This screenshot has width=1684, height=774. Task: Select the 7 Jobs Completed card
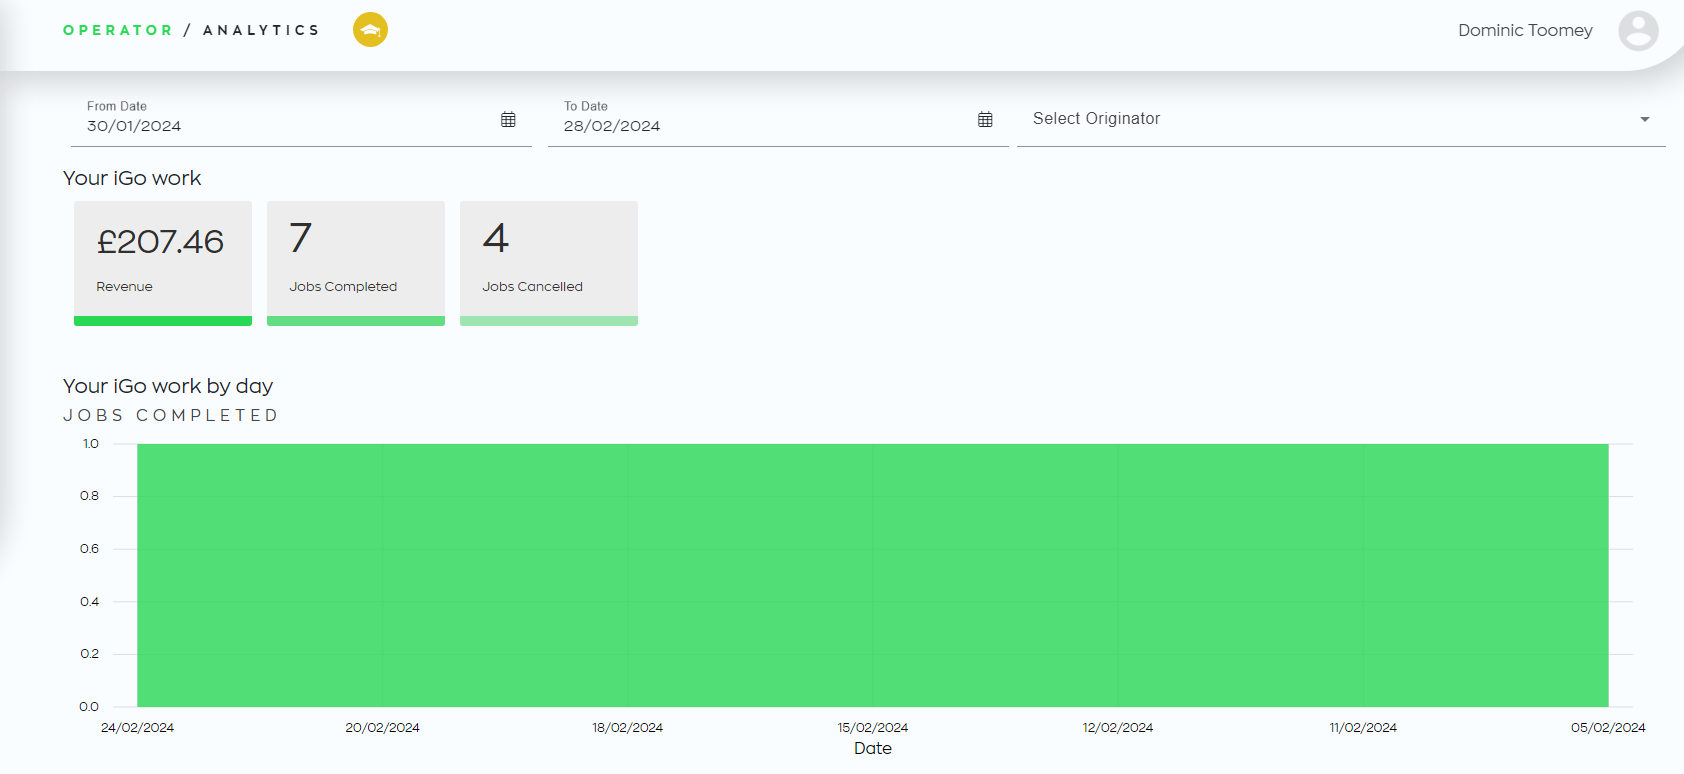click(356, 263)
